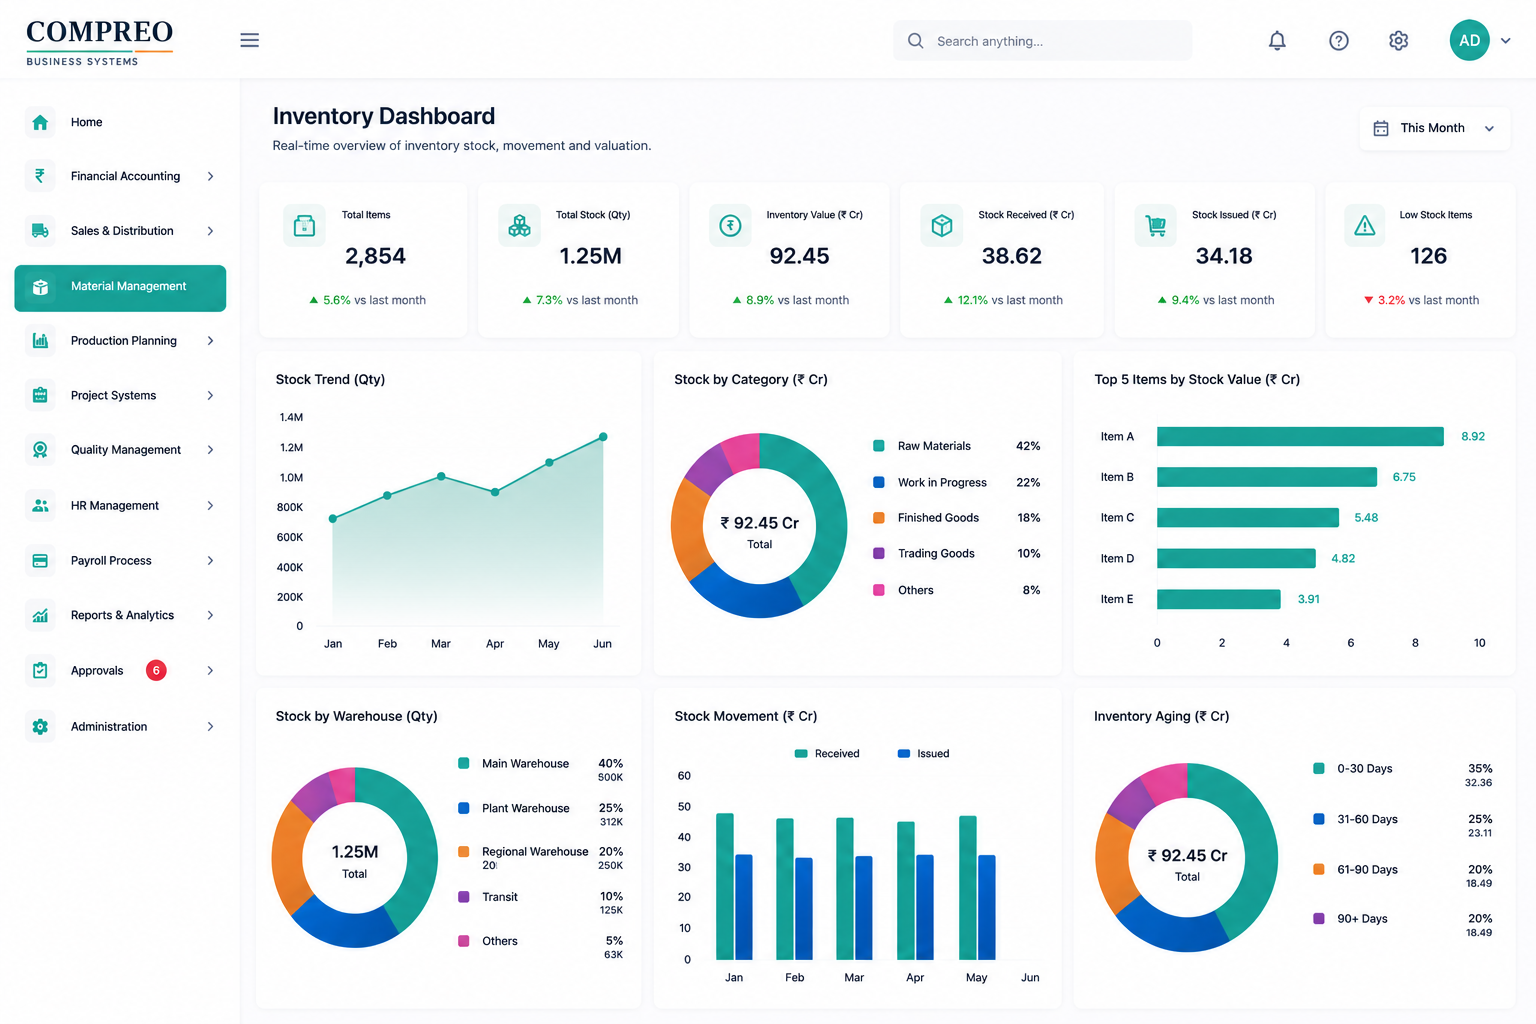
Task: Click the Main Warehouse legend swatch
Action: coord(464,763)
